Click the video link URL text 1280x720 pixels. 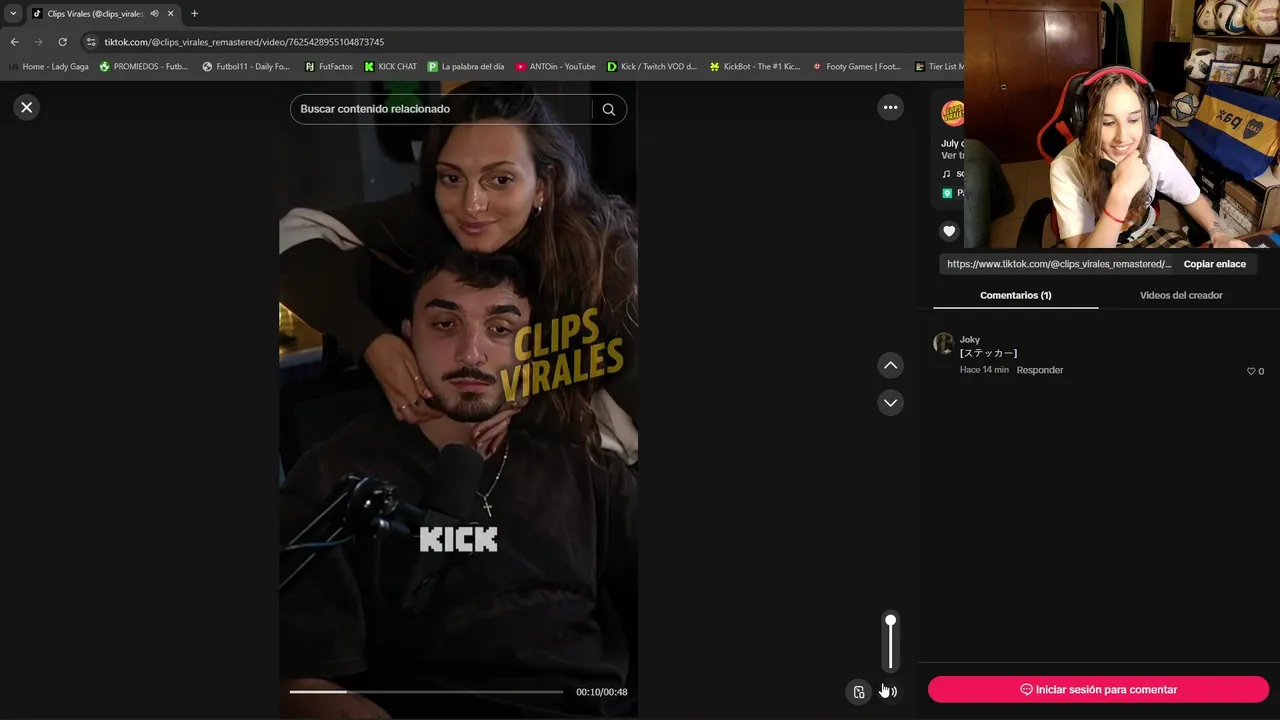[x=1058, y=264]
